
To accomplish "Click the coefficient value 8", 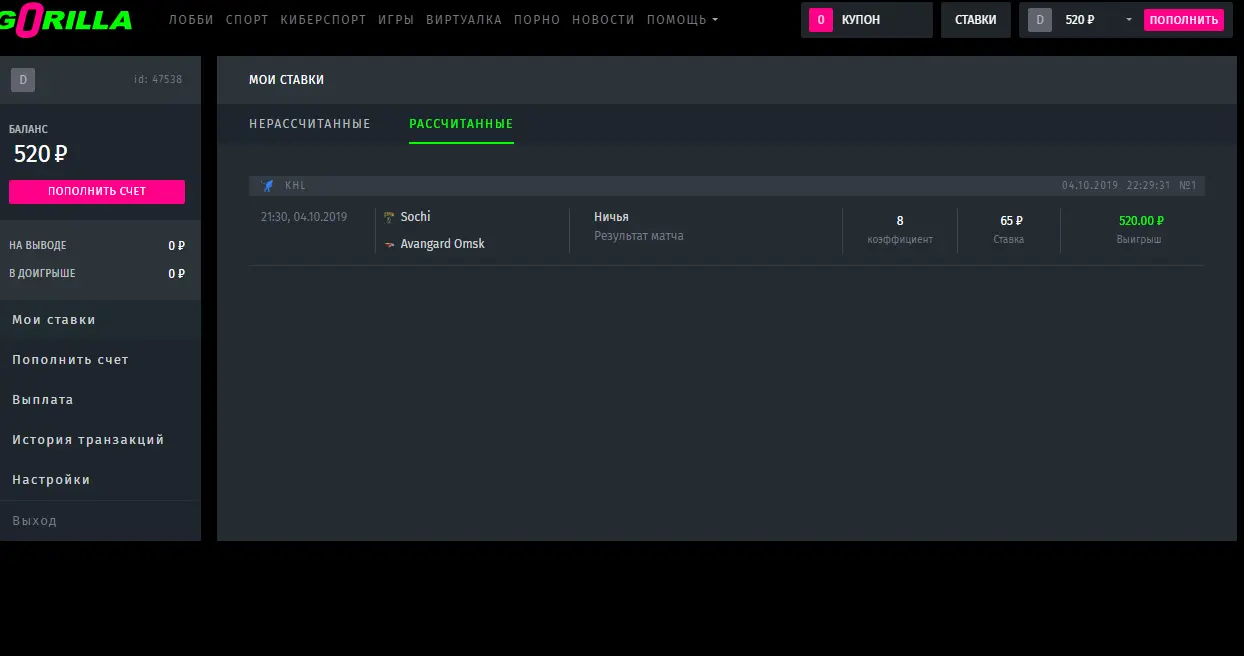I will 900,221.
